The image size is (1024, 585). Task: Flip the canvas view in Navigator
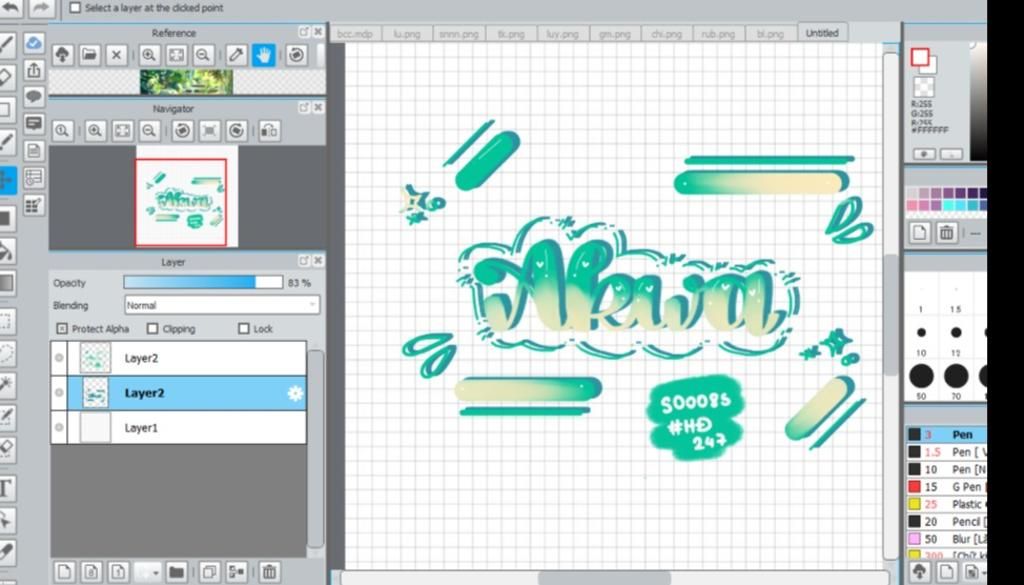coord(269,131)
